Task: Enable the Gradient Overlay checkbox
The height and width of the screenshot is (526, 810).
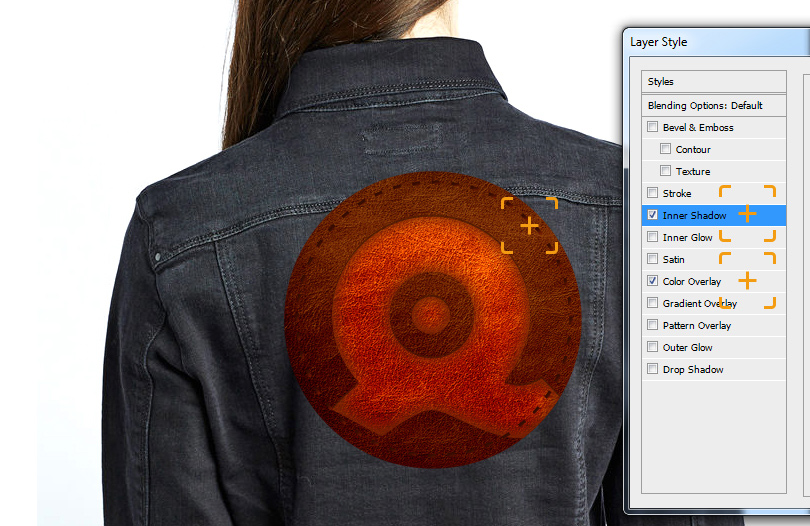Action: [x=652, y=302]
